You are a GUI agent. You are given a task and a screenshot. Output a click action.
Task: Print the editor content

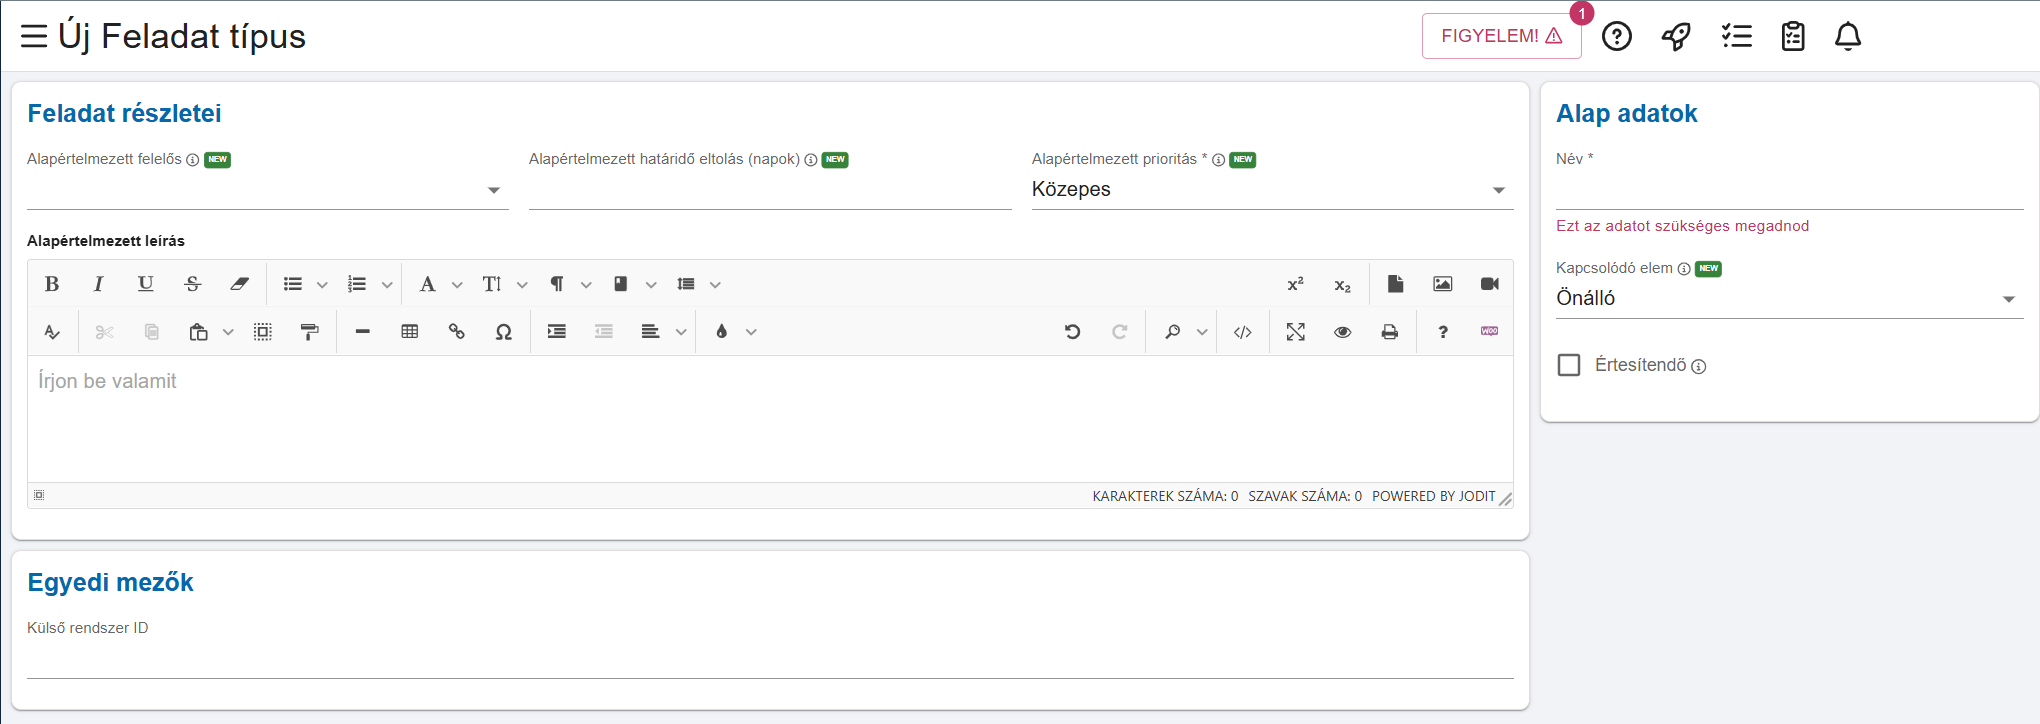tap(1389, 332)
